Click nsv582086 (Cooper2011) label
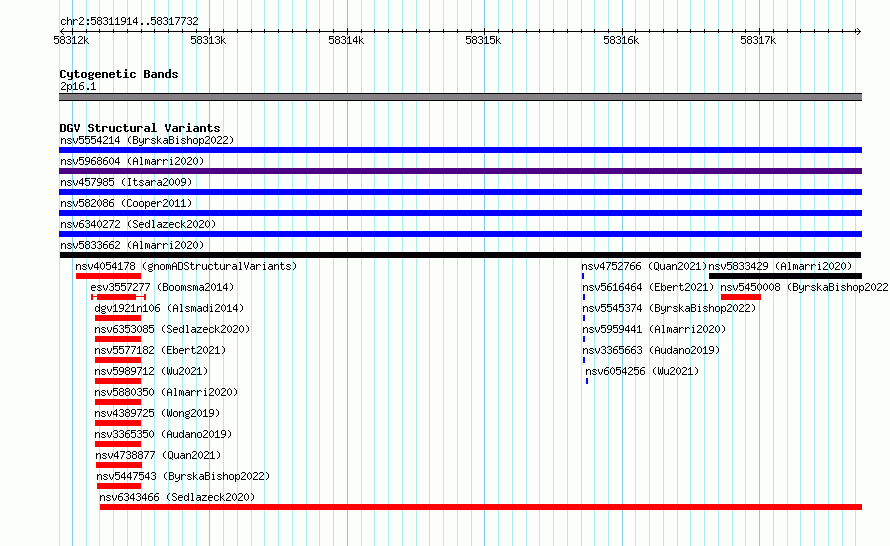Image resolution: width=890 pixels, height=546 pixels. tap(126, 203)
